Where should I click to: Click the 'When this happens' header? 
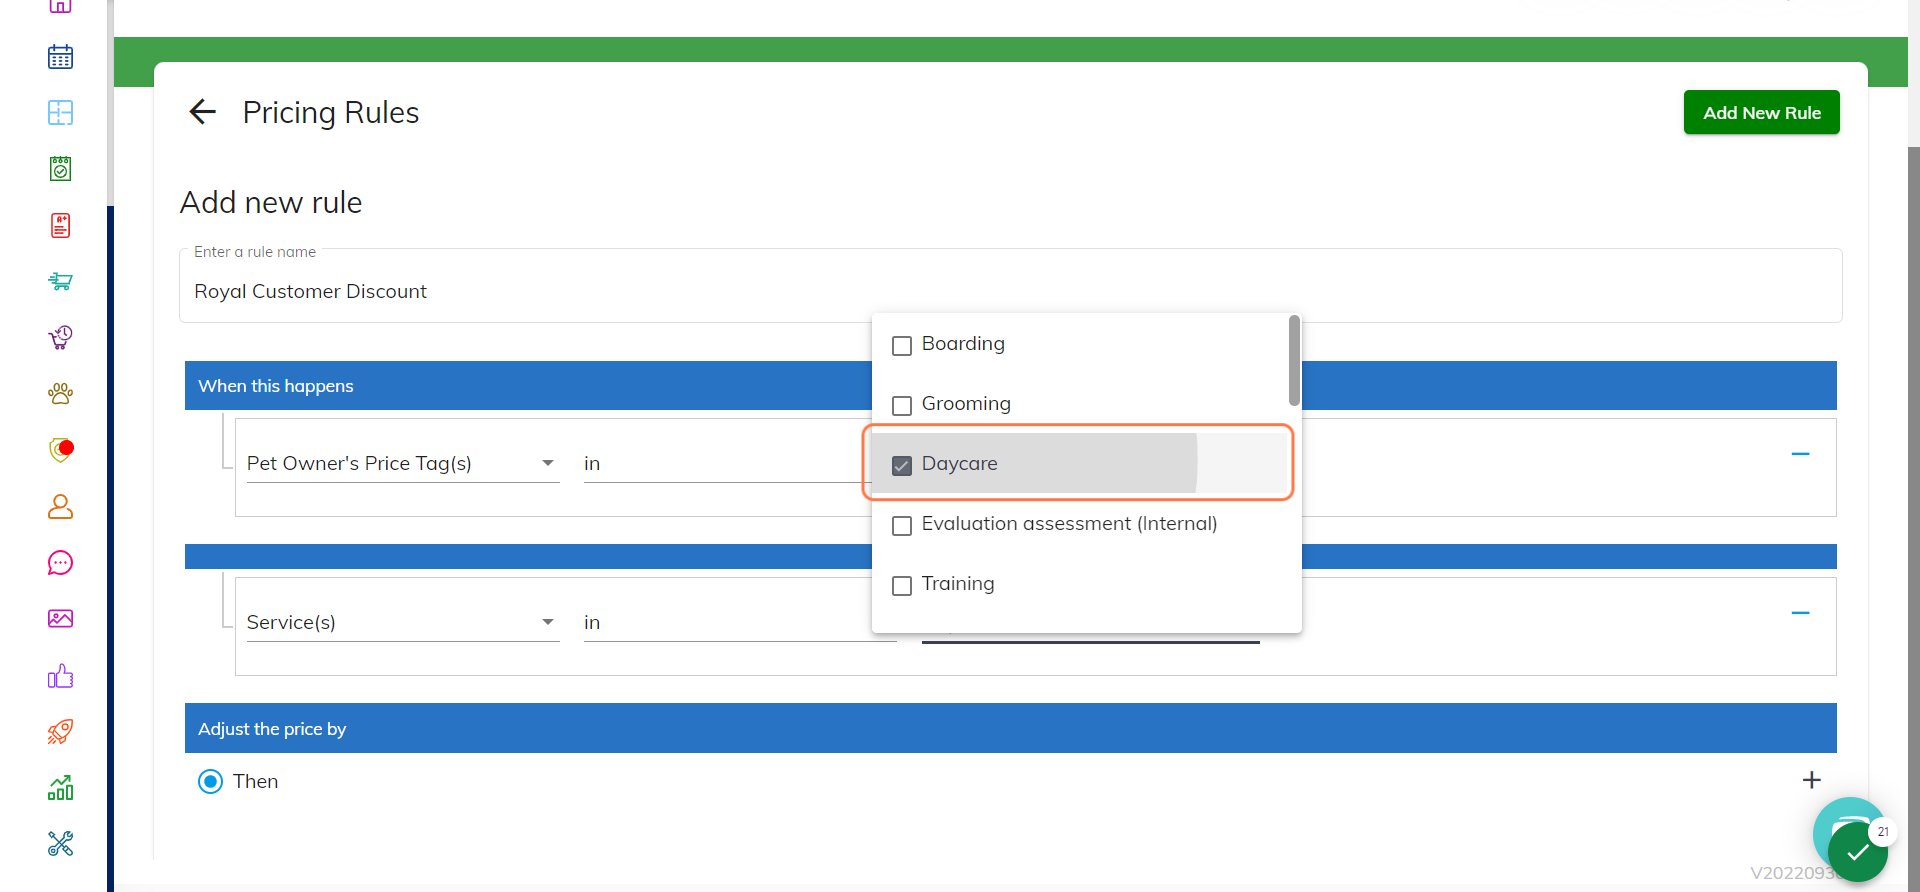(x=1010, y=386)
